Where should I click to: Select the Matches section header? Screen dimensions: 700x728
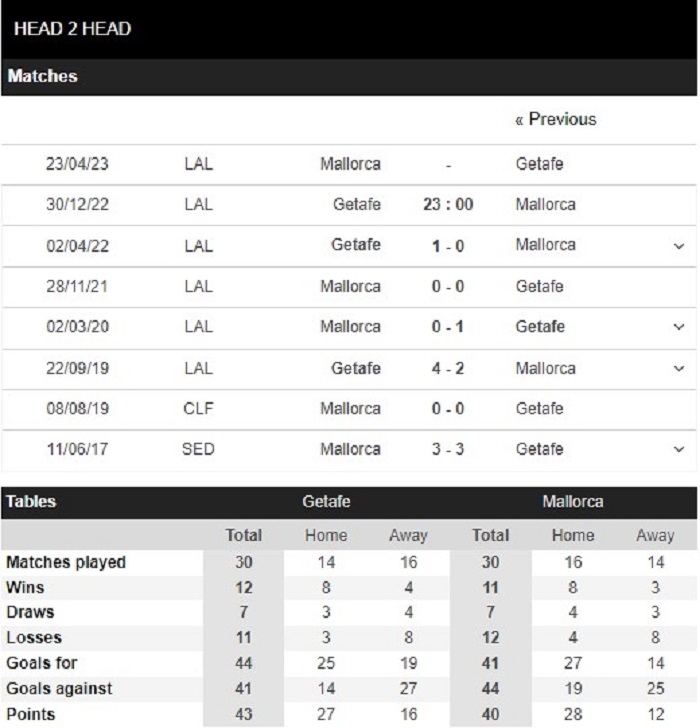tap(349, 77)
